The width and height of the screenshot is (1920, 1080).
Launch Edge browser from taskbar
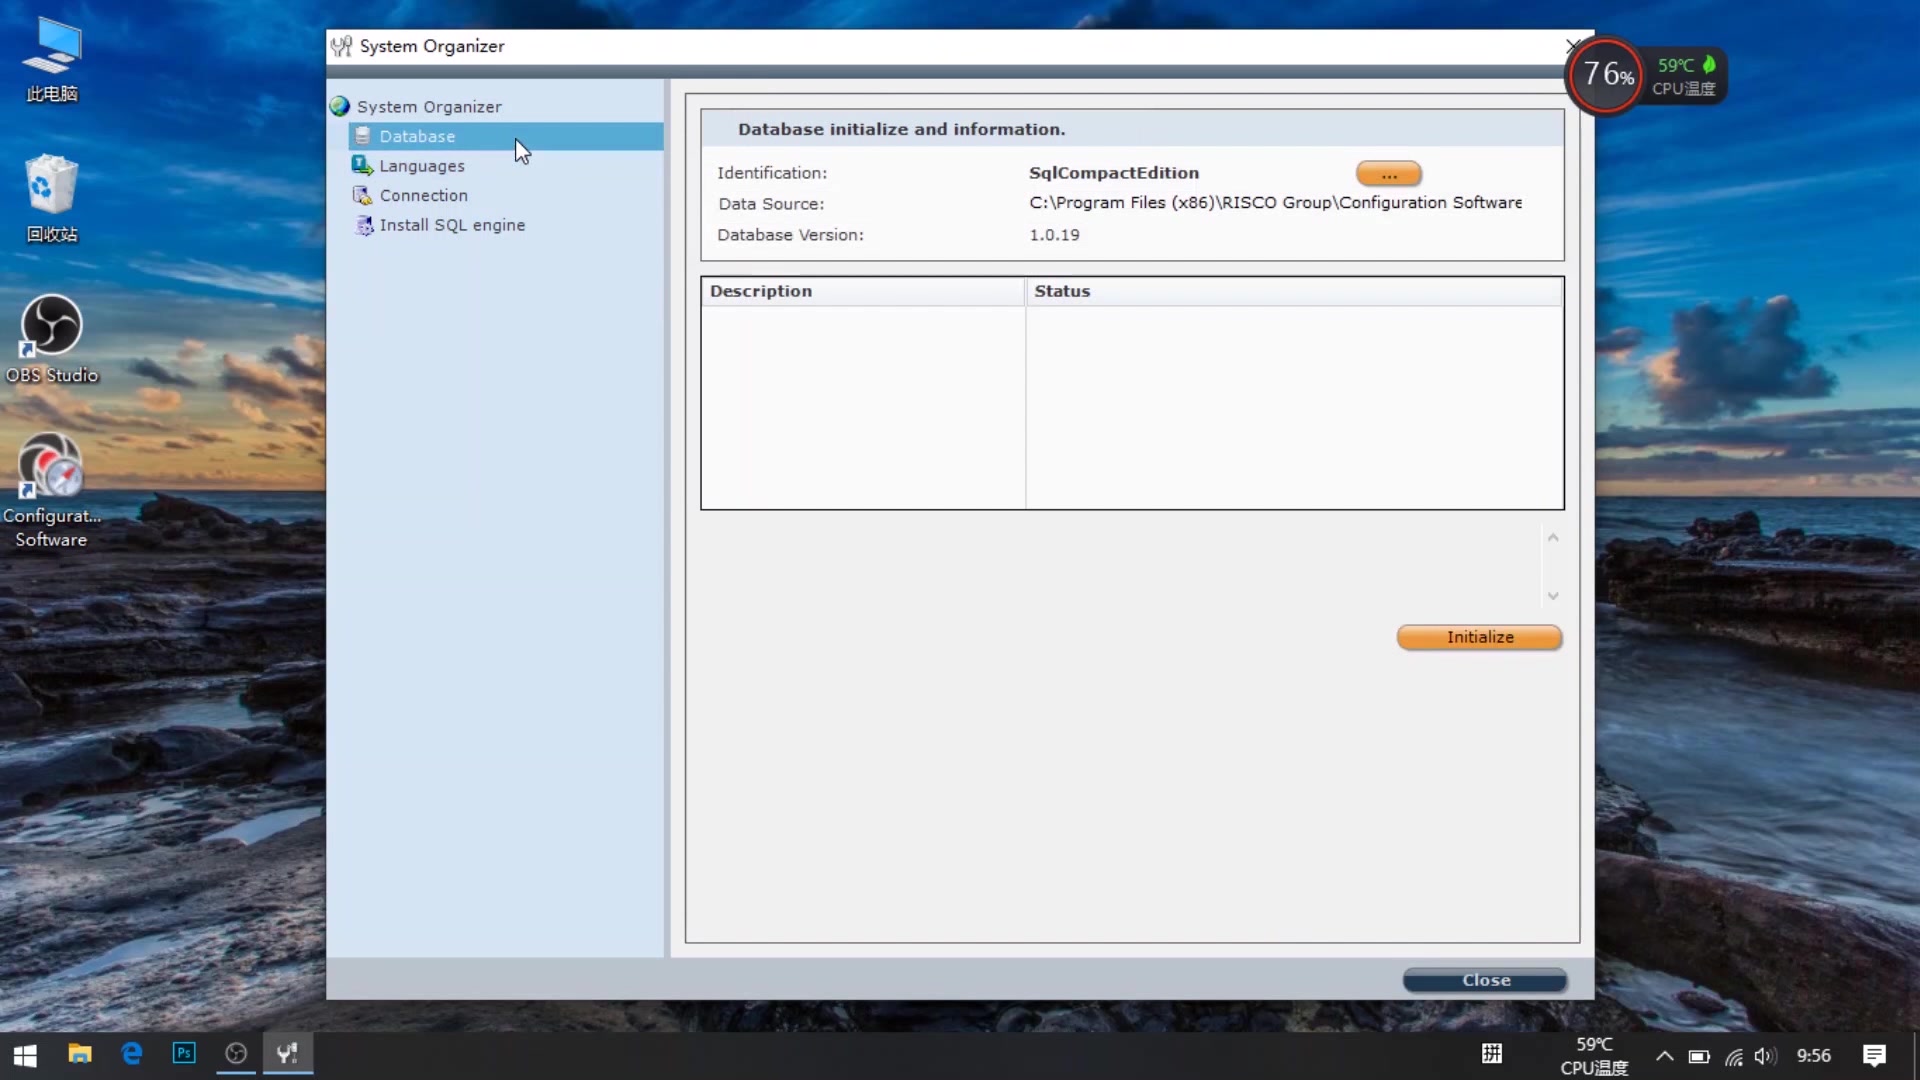[x=132, y=1054]
